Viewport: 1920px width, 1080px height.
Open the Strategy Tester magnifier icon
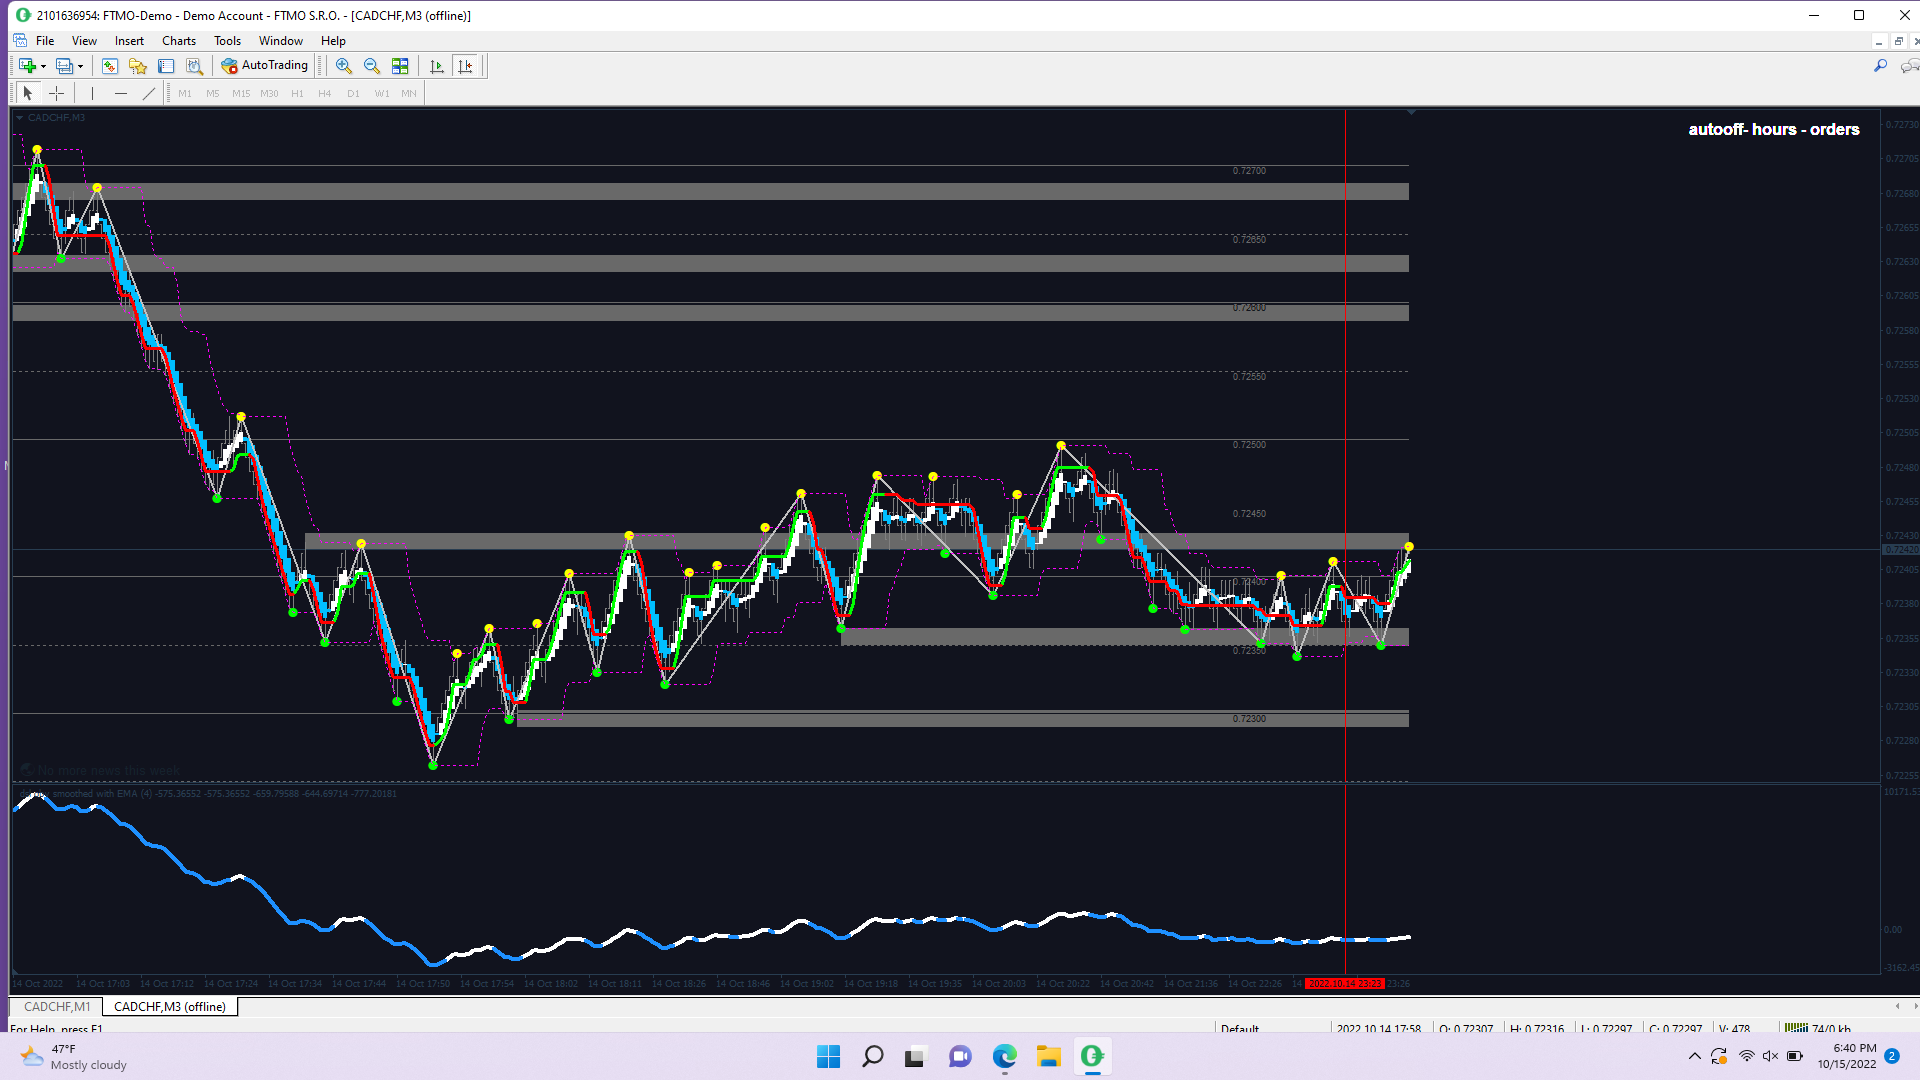[x=194, y=66]
